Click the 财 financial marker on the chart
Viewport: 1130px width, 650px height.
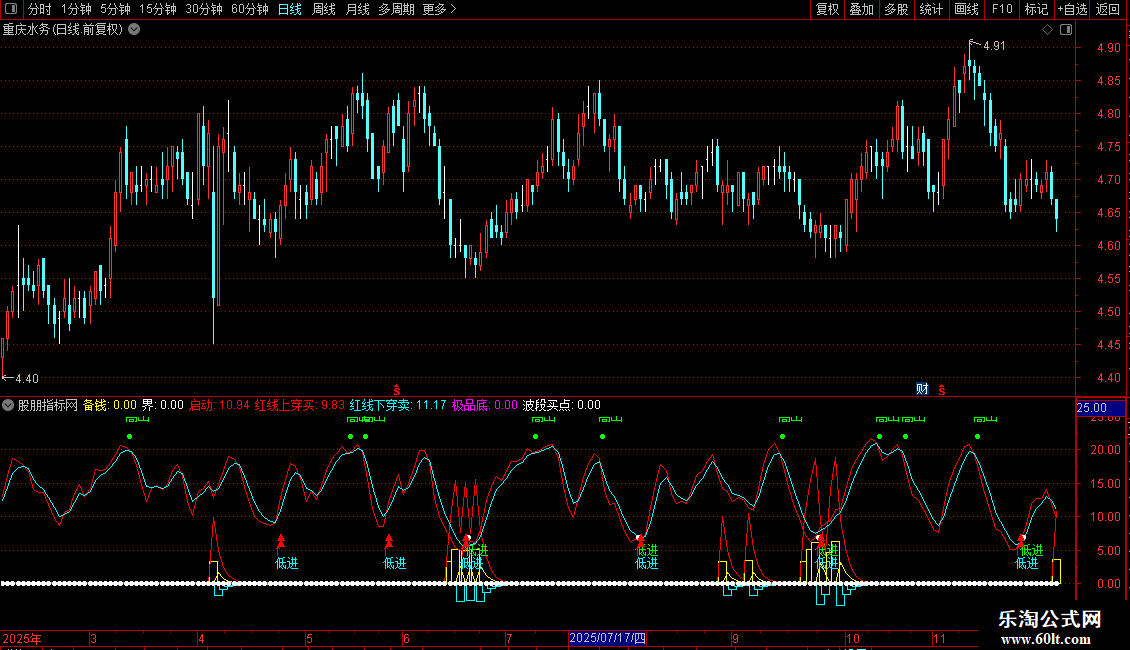pyautogui.click(x=922, y=389)
